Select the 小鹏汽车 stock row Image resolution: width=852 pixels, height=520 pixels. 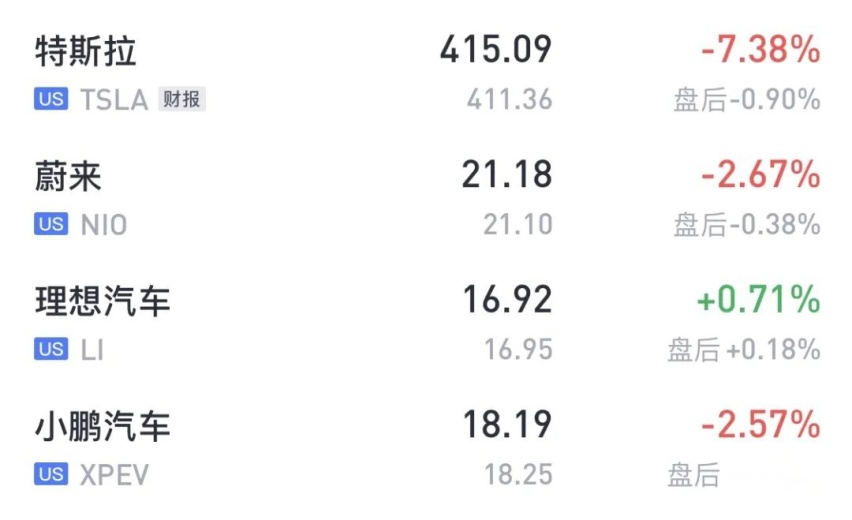[427, 448]
